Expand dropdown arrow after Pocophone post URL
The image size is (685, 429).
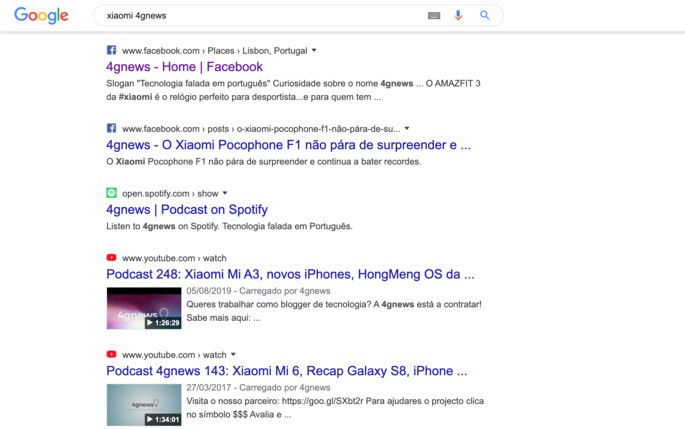point(407,128)
